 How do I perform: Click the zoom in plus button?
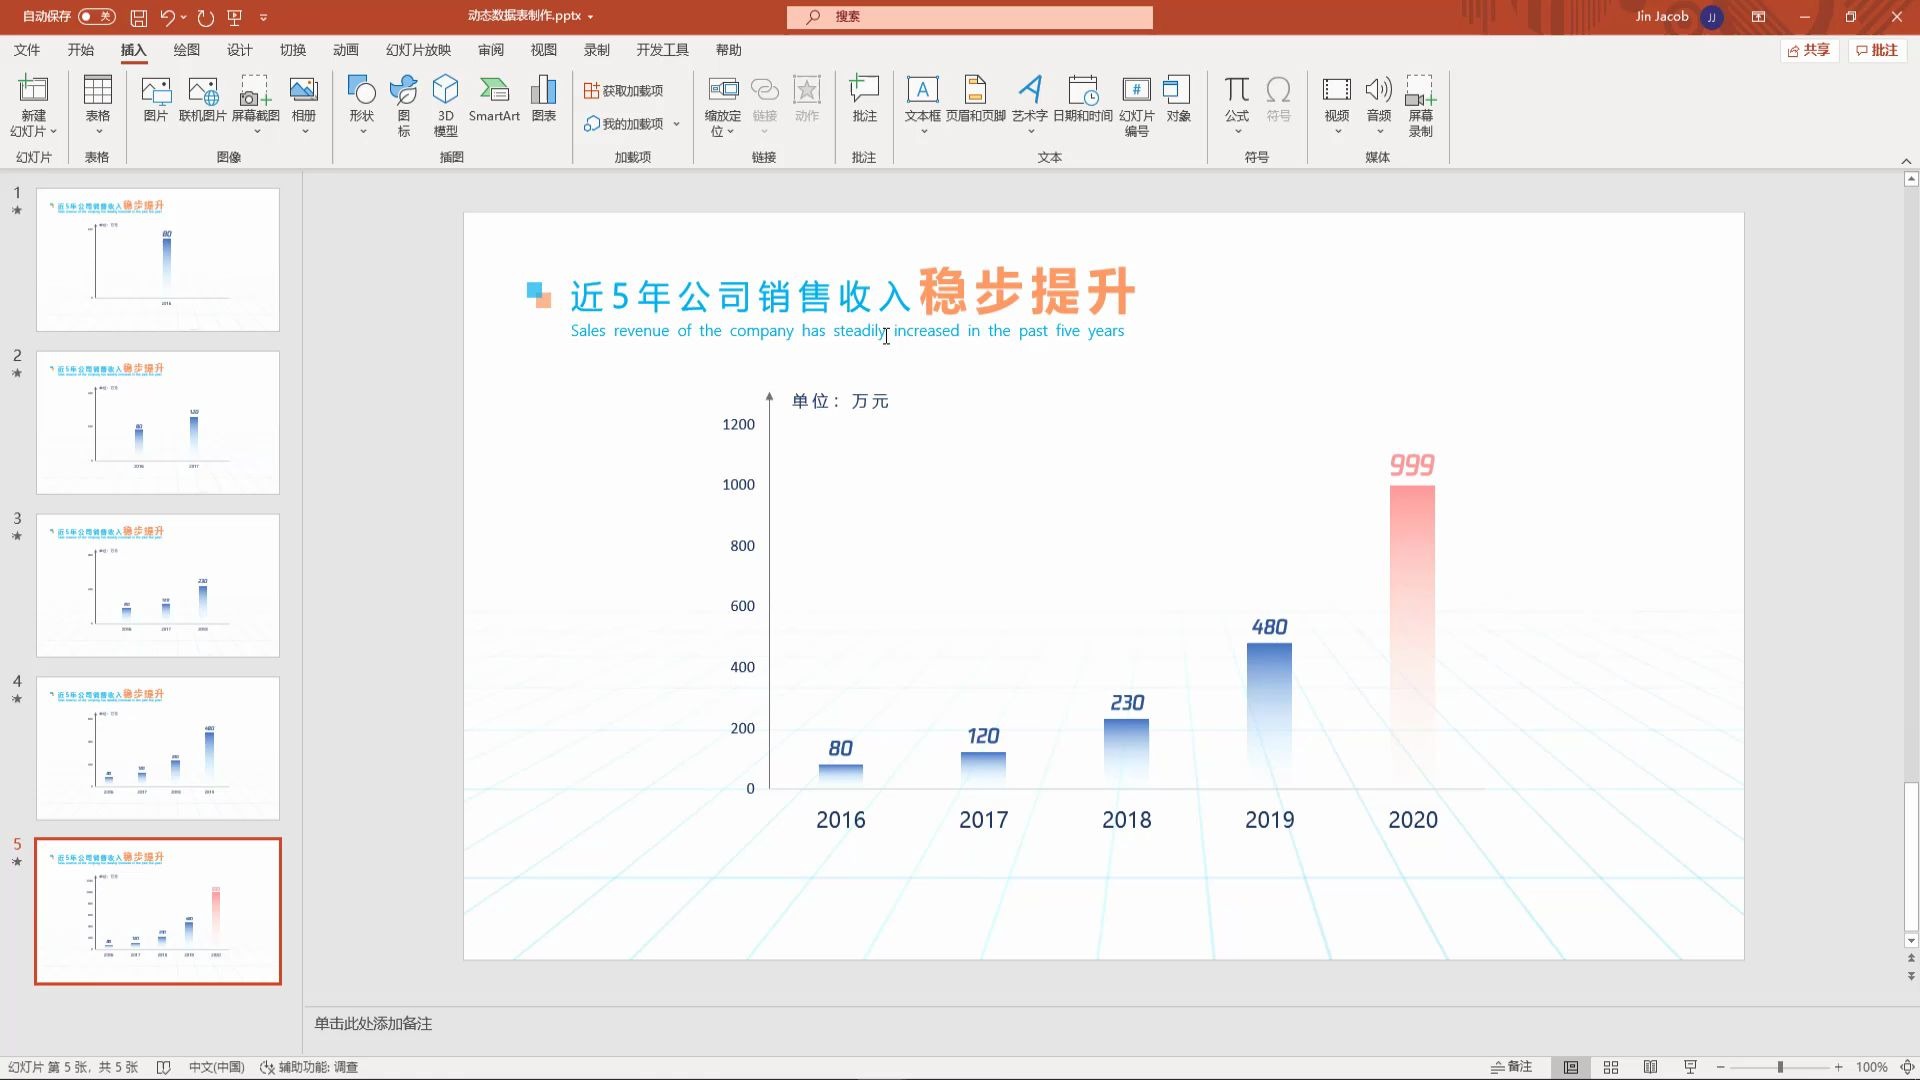tap(1838, 1067)
